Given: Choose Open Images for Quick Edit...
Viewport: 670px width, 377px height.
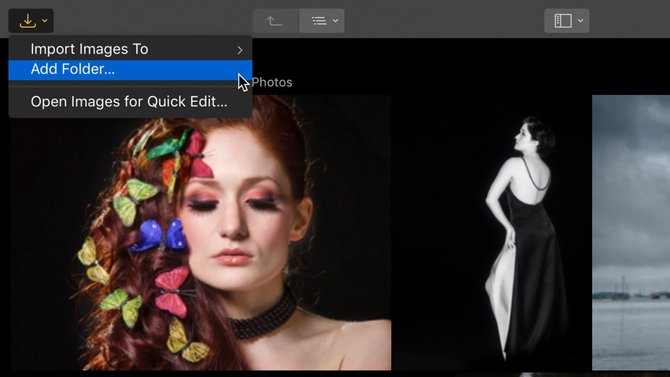Looking at the screenshot, I should [x=130, y=102].
